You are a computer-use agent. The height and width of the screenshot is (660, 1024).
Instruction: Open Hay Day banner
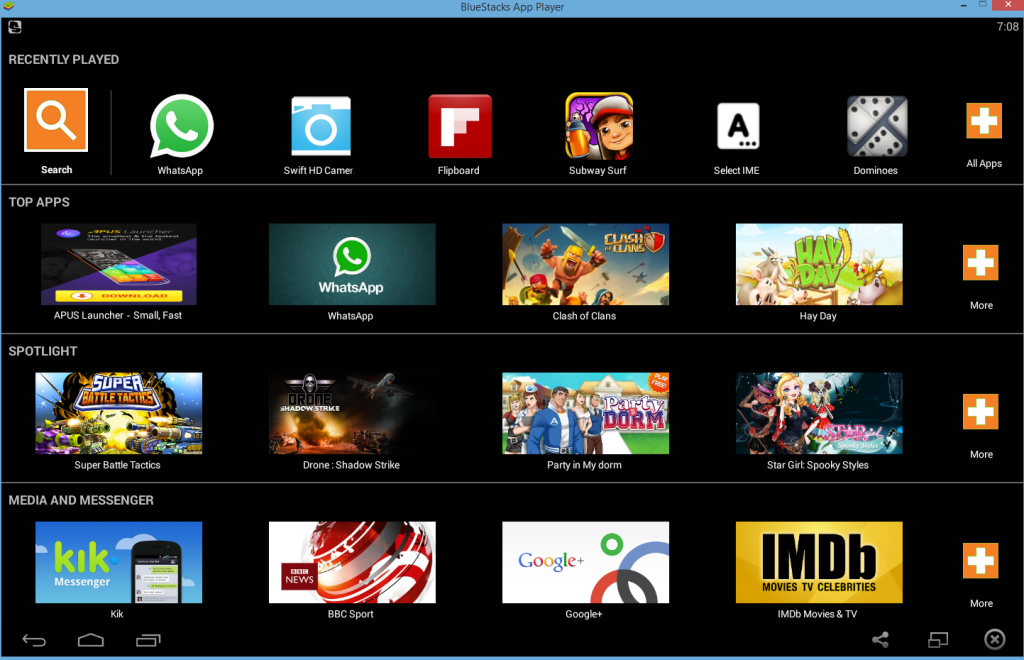[819, 264]
